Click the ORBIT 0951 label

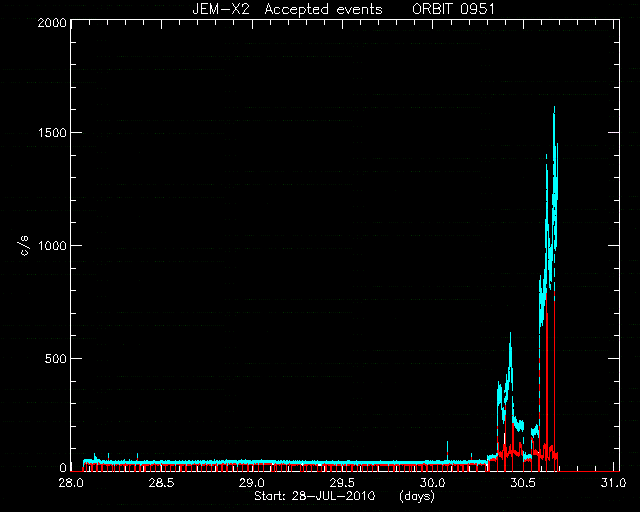click(453, 9)
